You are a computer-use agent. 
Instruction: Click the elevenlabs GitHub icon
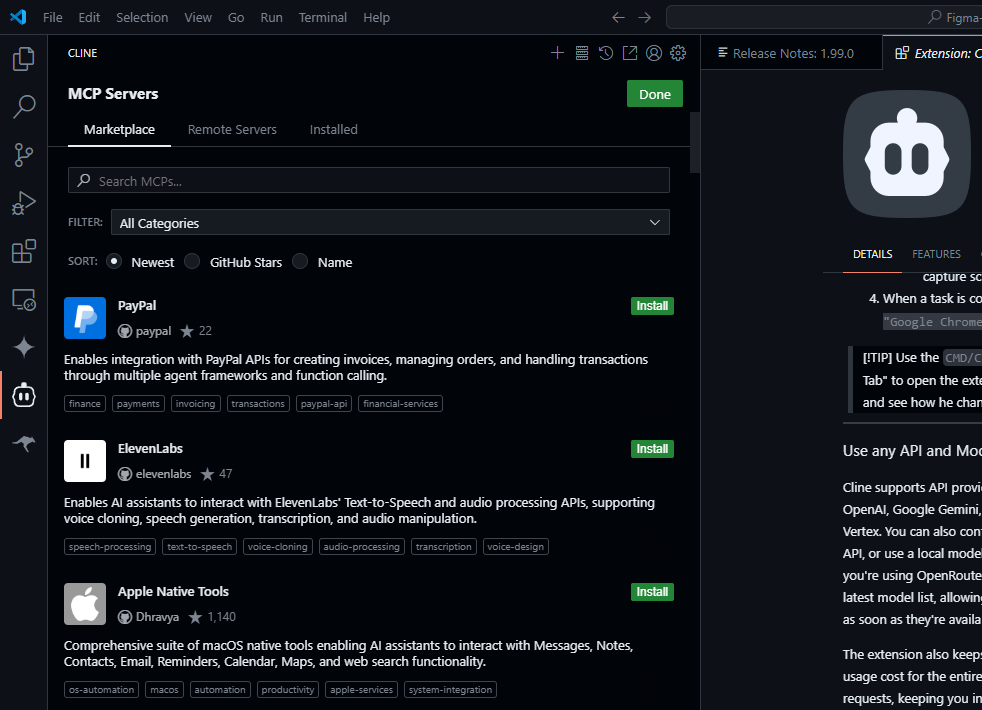tap(125, 474)
